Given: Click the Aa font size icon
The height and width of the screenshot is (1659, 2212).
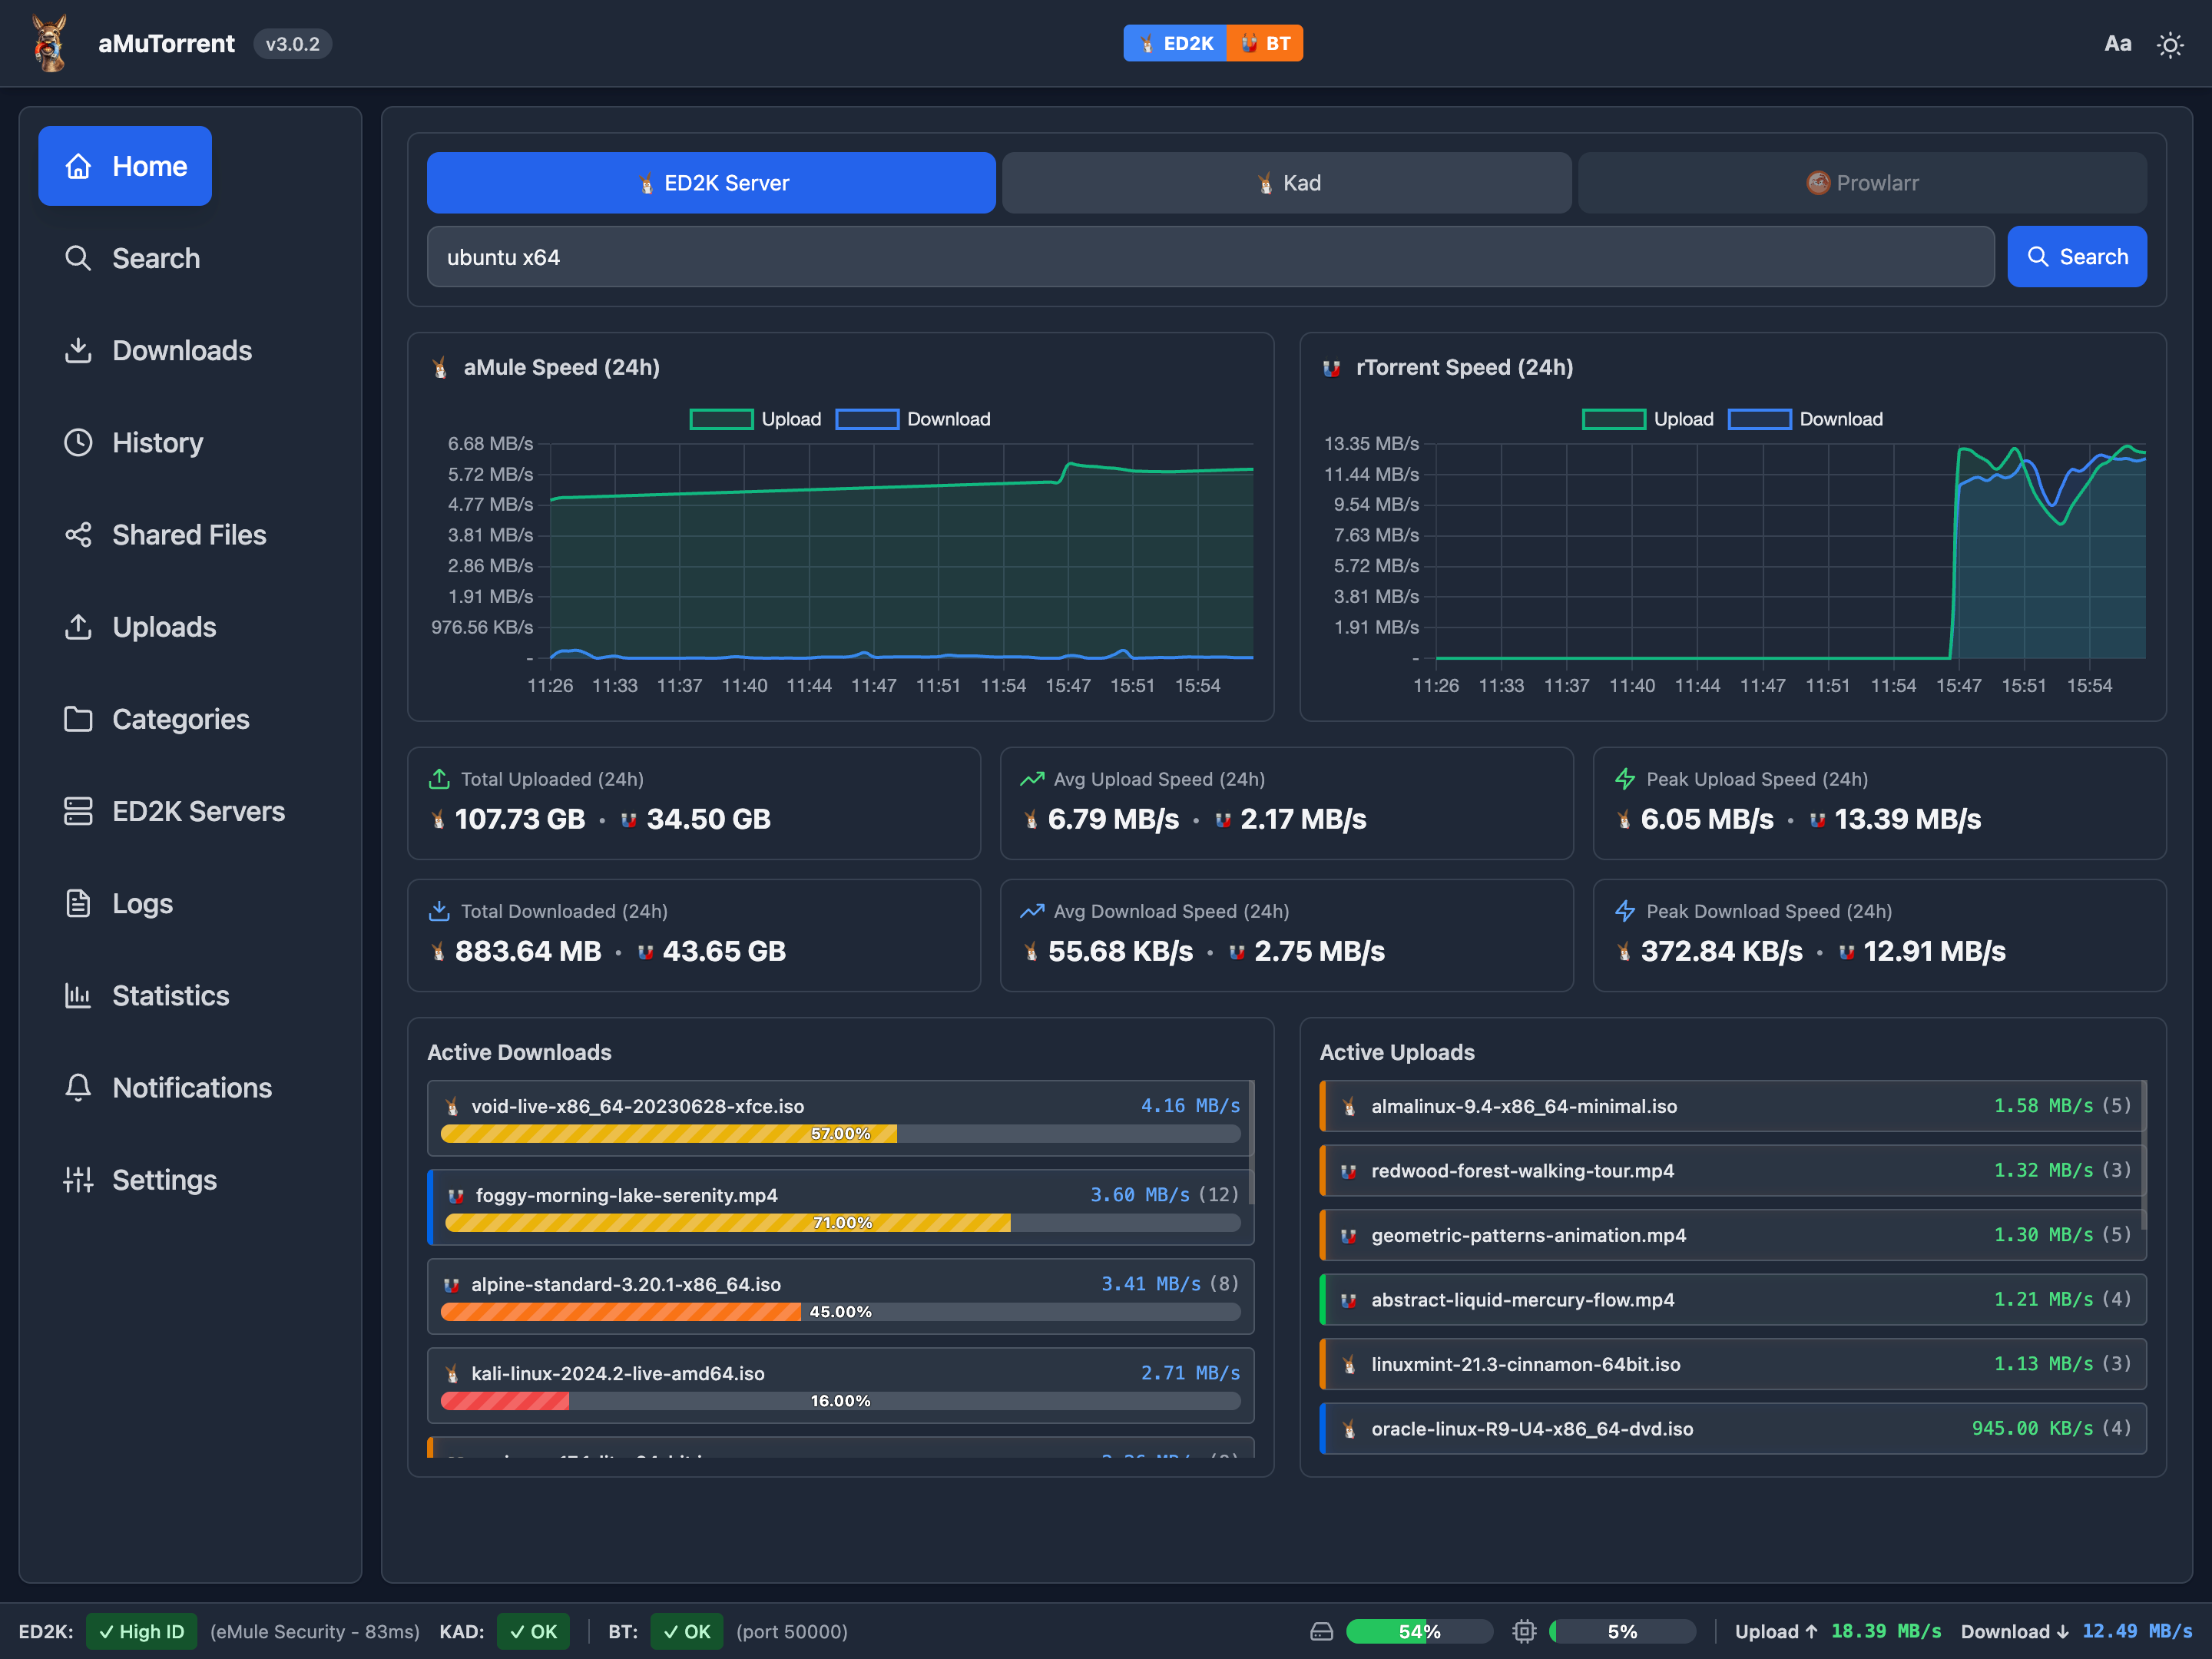Looking at the screenshot, I should pos(2117,44).
